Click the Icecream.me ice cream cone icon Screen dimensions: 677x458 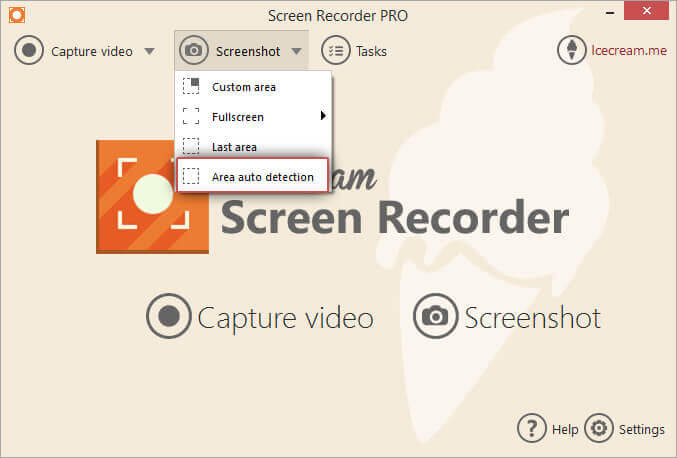572,50
